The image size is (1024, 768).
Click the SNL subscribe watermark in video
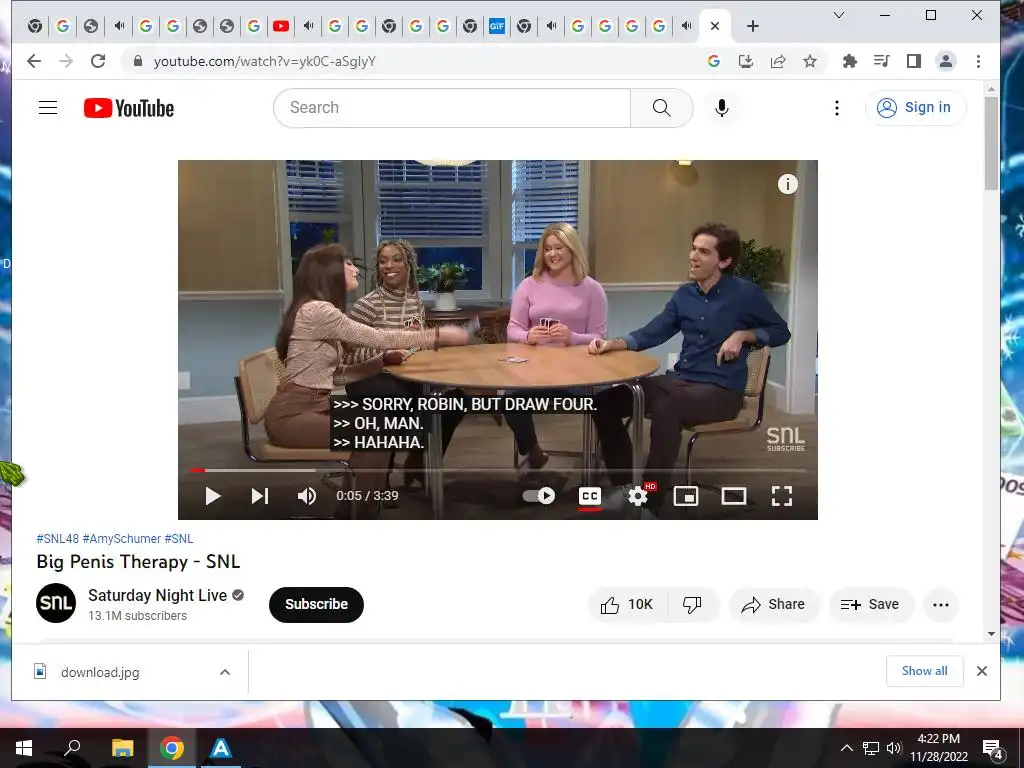(785, 439)
